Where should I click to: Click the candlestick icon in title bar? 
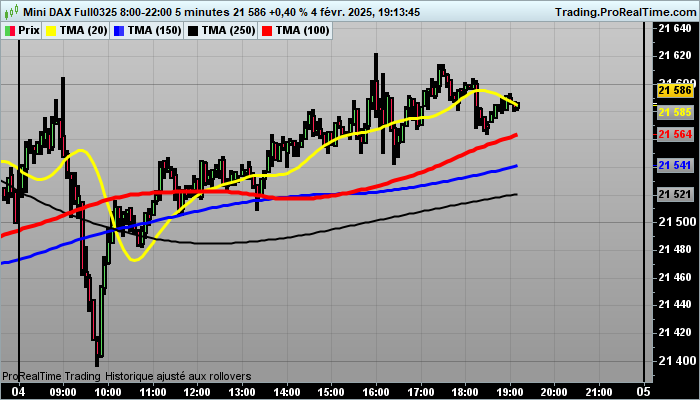(12, 12)
